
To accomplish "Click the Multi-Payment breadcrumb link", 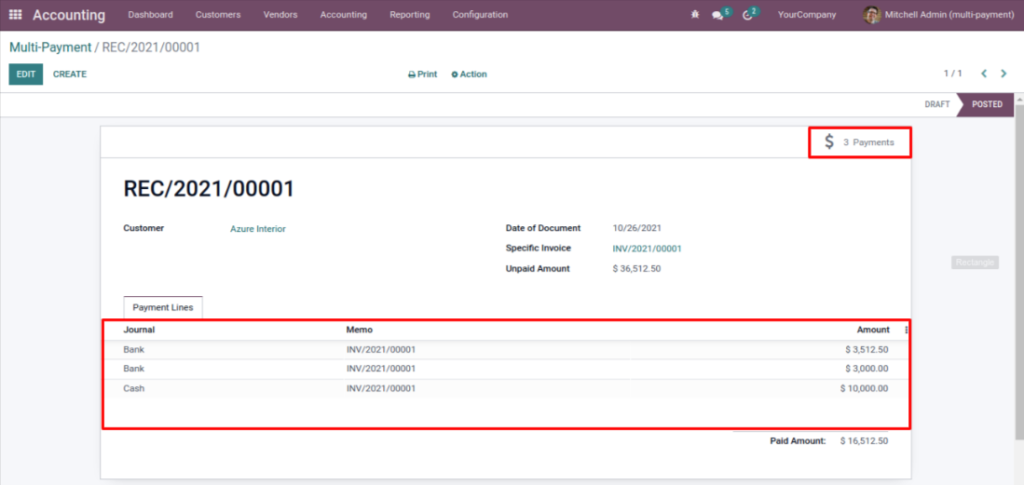I will coord(50,48).
